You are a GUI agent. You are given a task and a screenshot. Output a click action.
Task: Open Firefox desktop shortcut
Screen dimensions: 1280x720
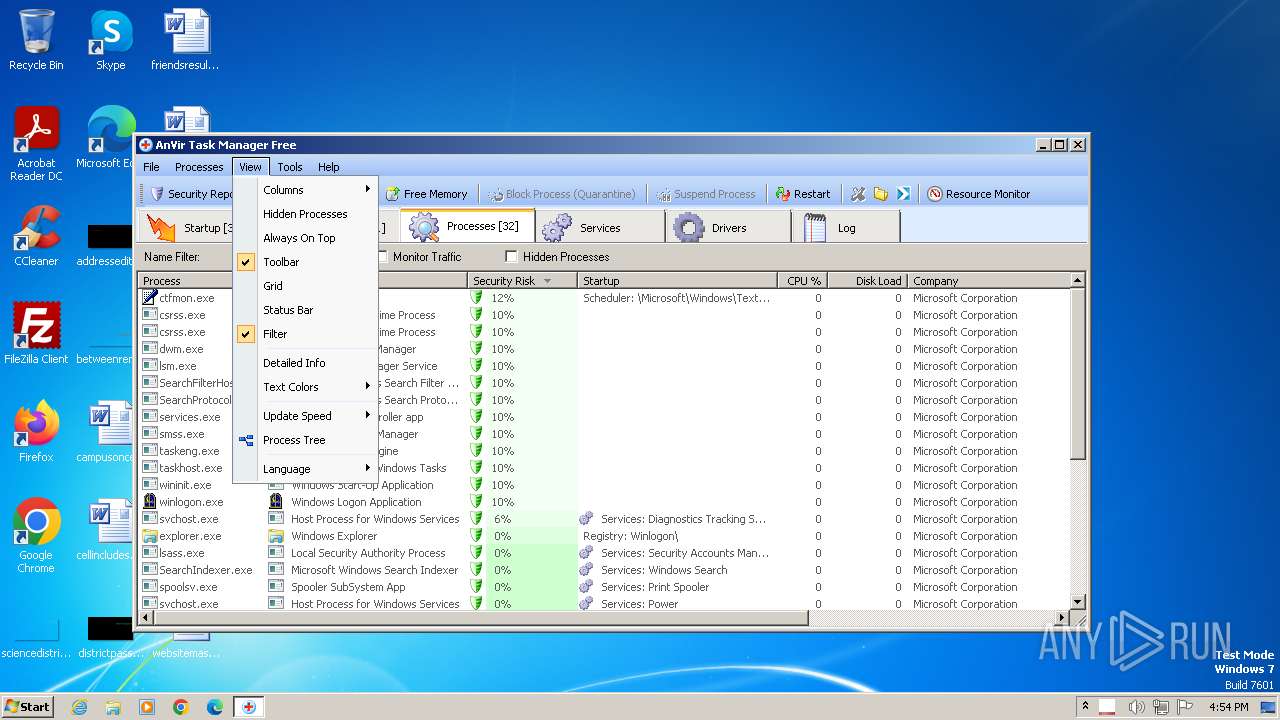click(36, 432)
